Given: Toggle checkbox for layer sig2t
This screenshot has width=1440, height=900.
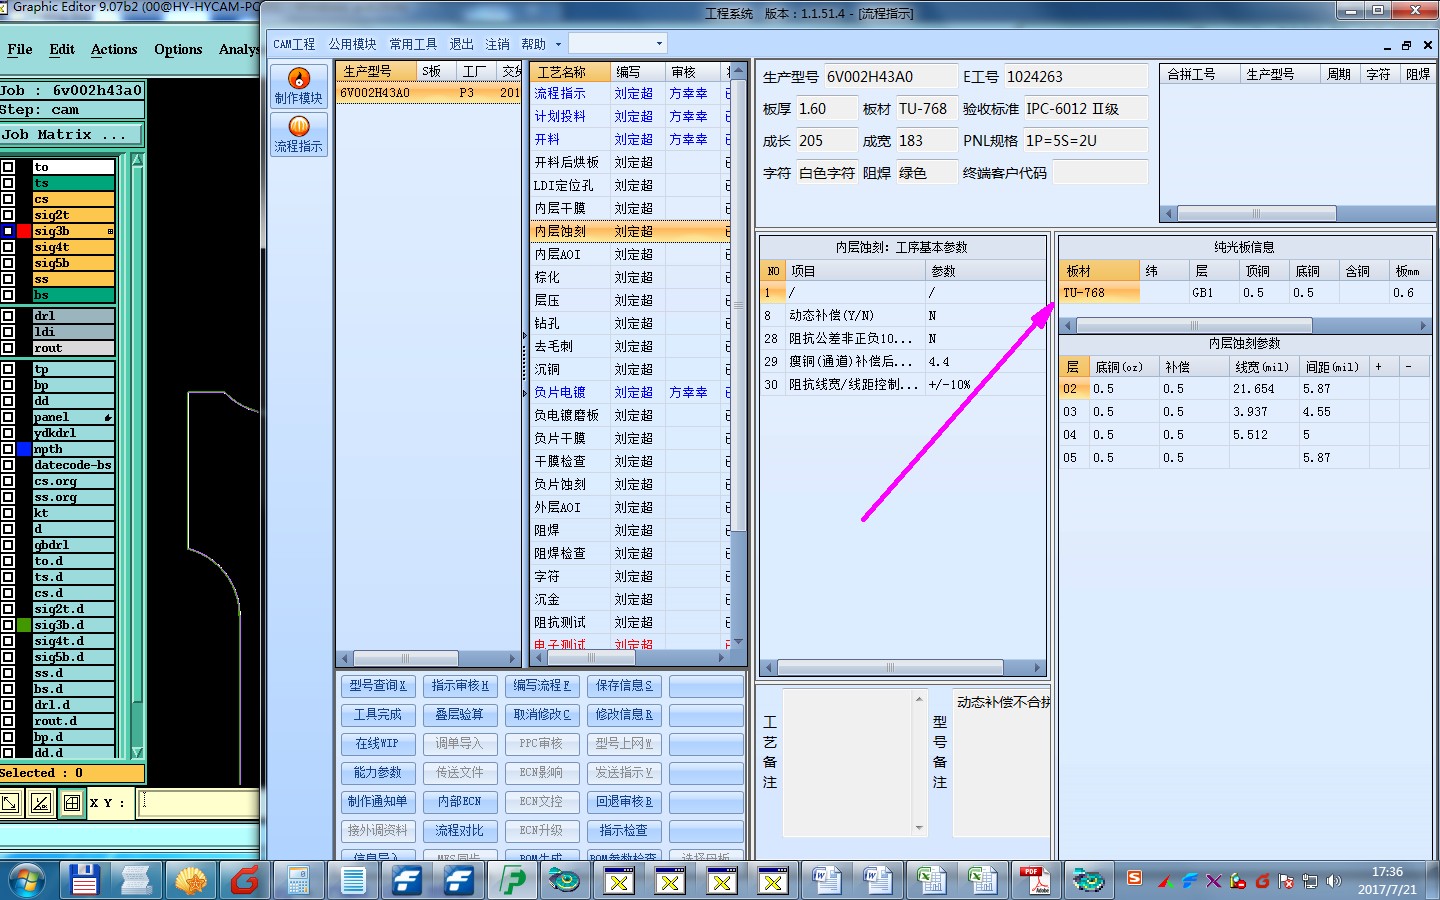Looking at the screenshot, I should coord(8,215).
